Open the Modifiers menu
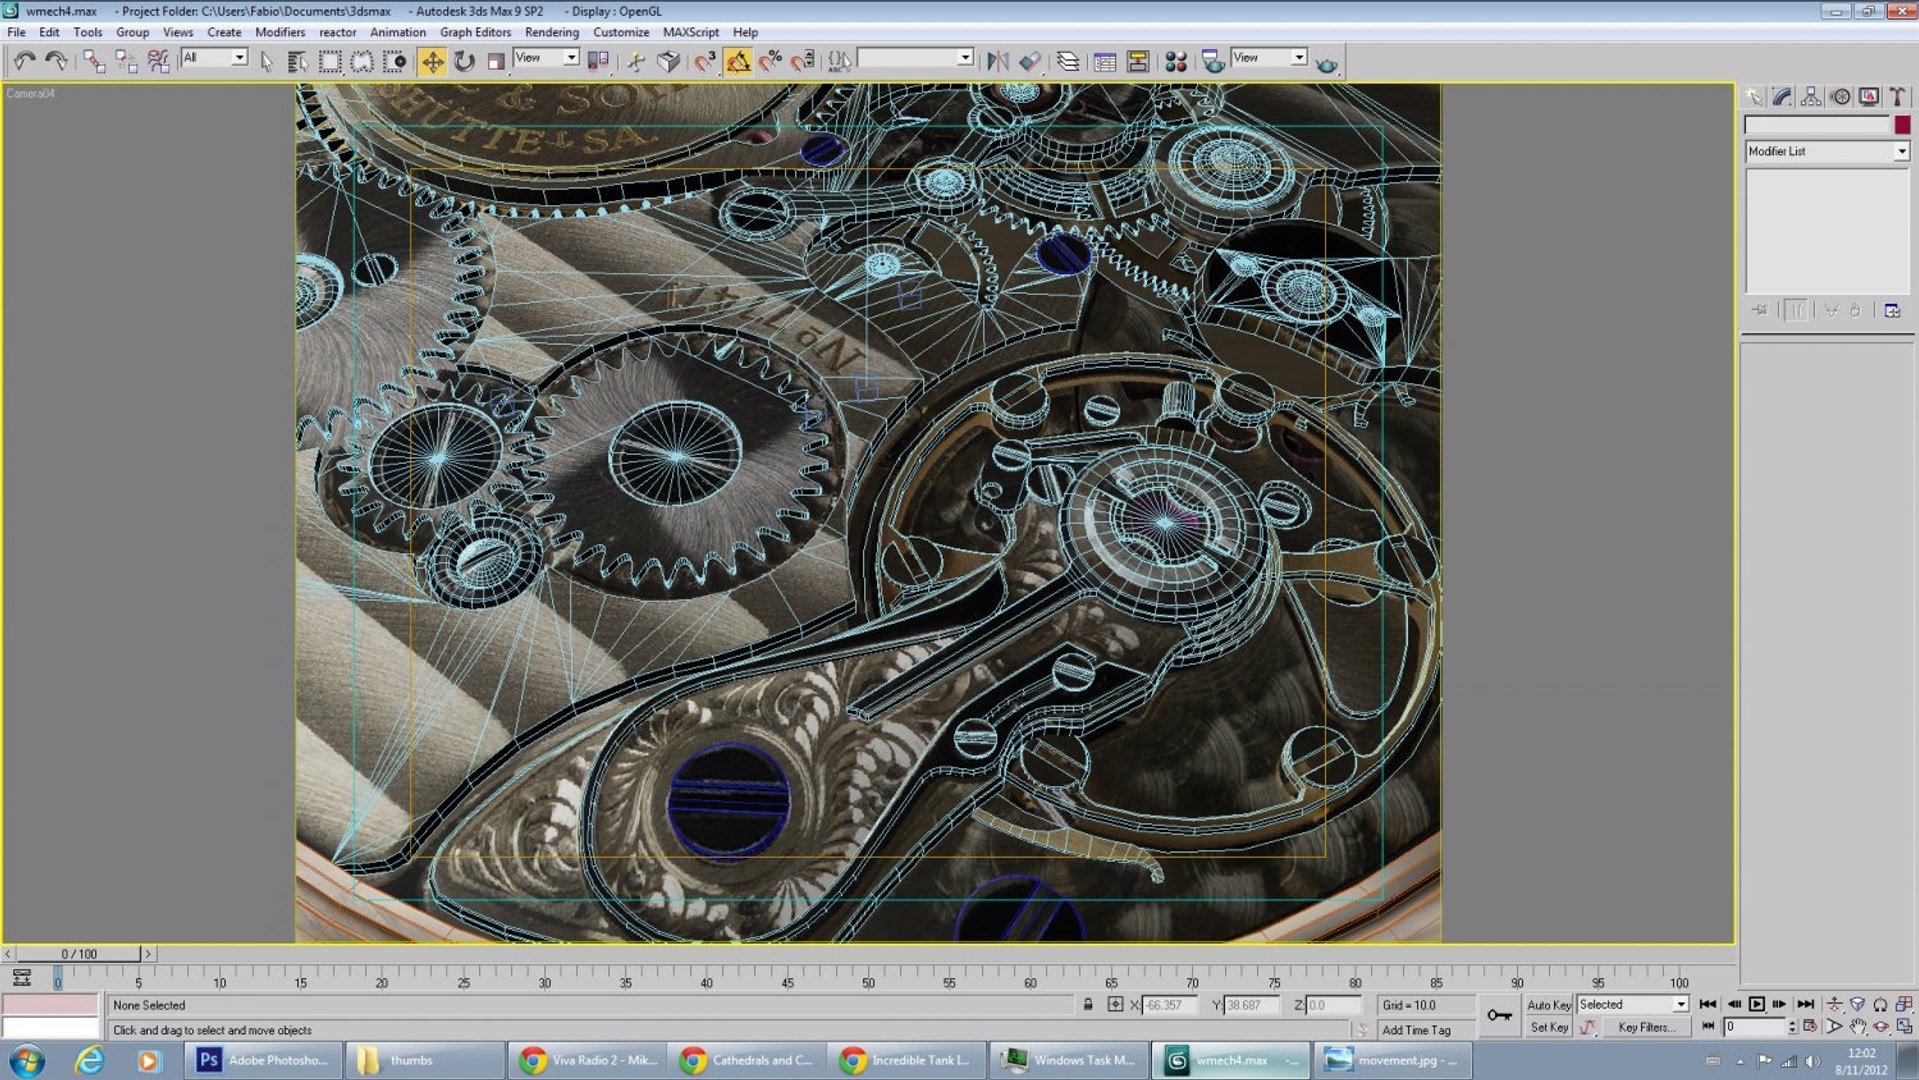The width and height of the screenshot is (1919, 1080). [280, 32]
